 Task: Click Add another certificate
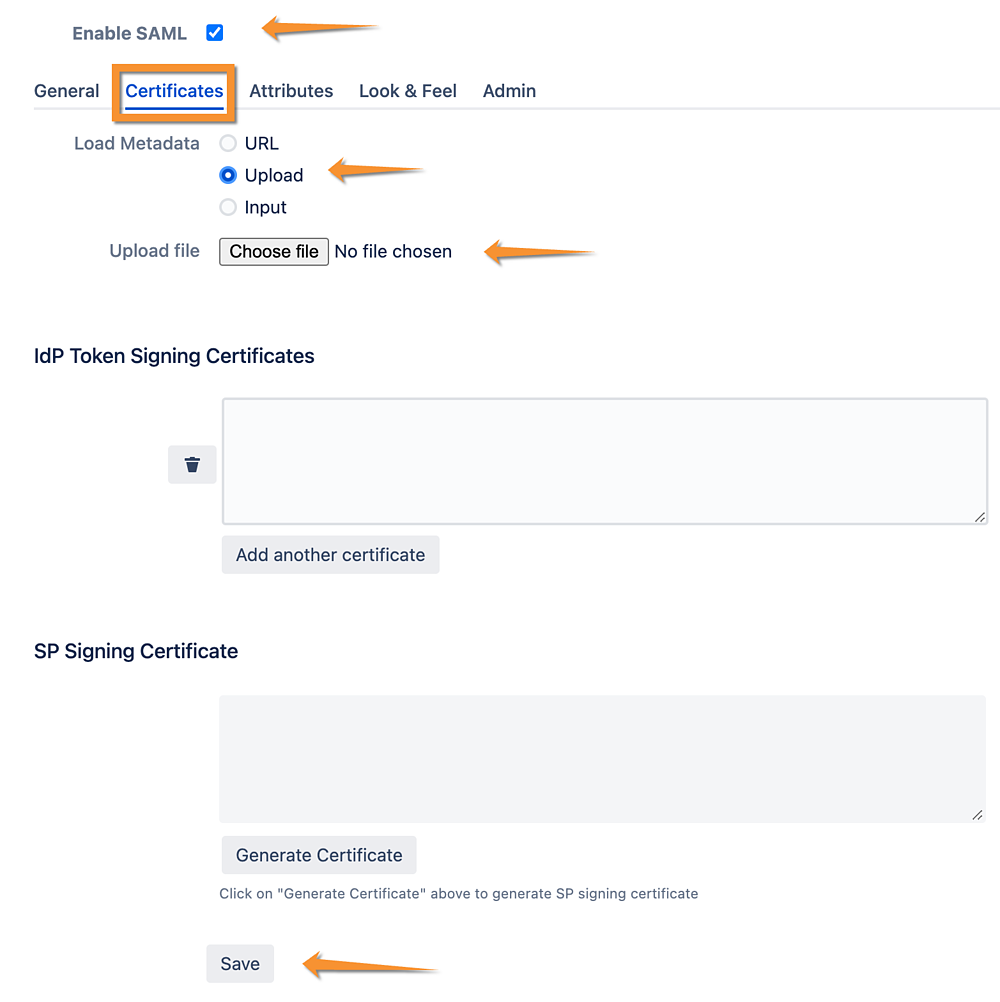(330, 555)
